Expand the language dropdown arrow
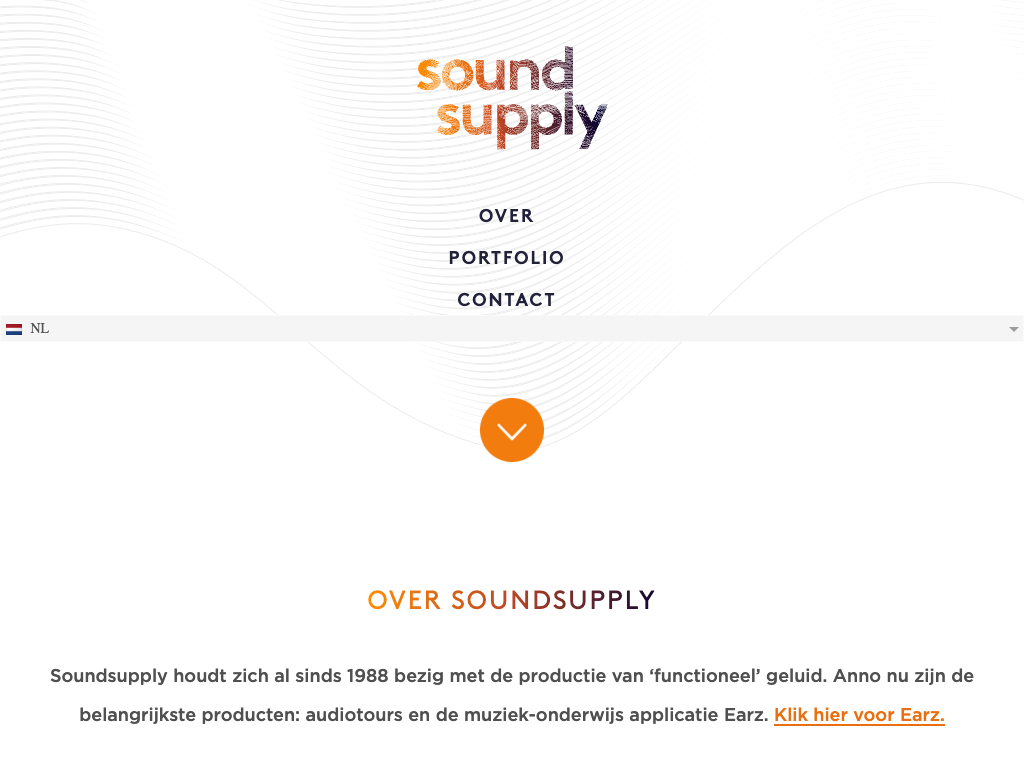 1013,329
